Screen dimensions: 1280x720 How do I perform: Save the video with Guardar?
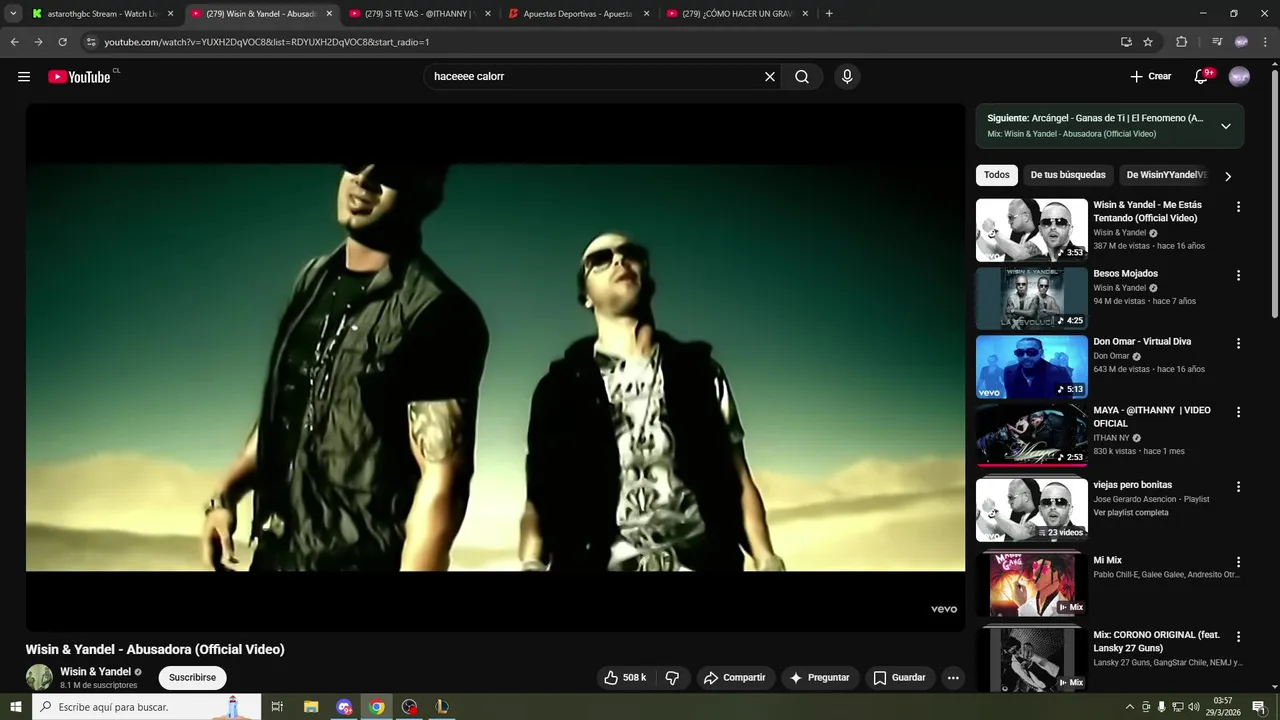[899, 678]
